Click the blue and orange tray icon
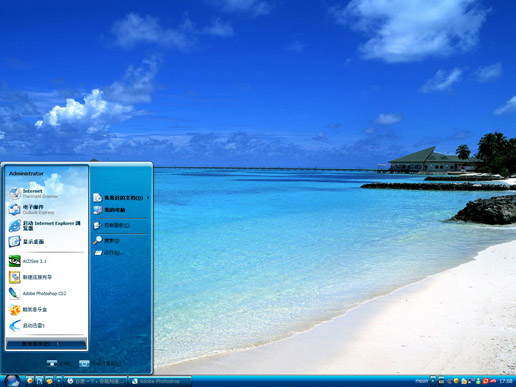The height and width of the screenshot is (387, 516). click(x=464, y=381)
